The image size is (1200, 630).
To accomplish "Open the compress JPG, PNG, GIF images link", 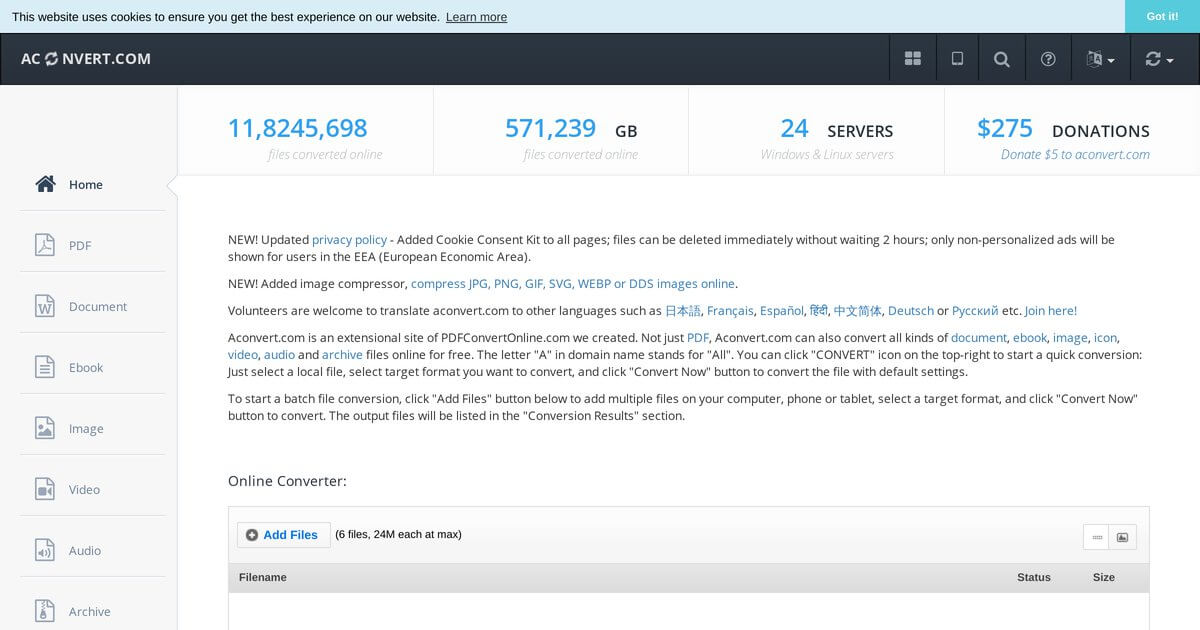I will point(573,284).
